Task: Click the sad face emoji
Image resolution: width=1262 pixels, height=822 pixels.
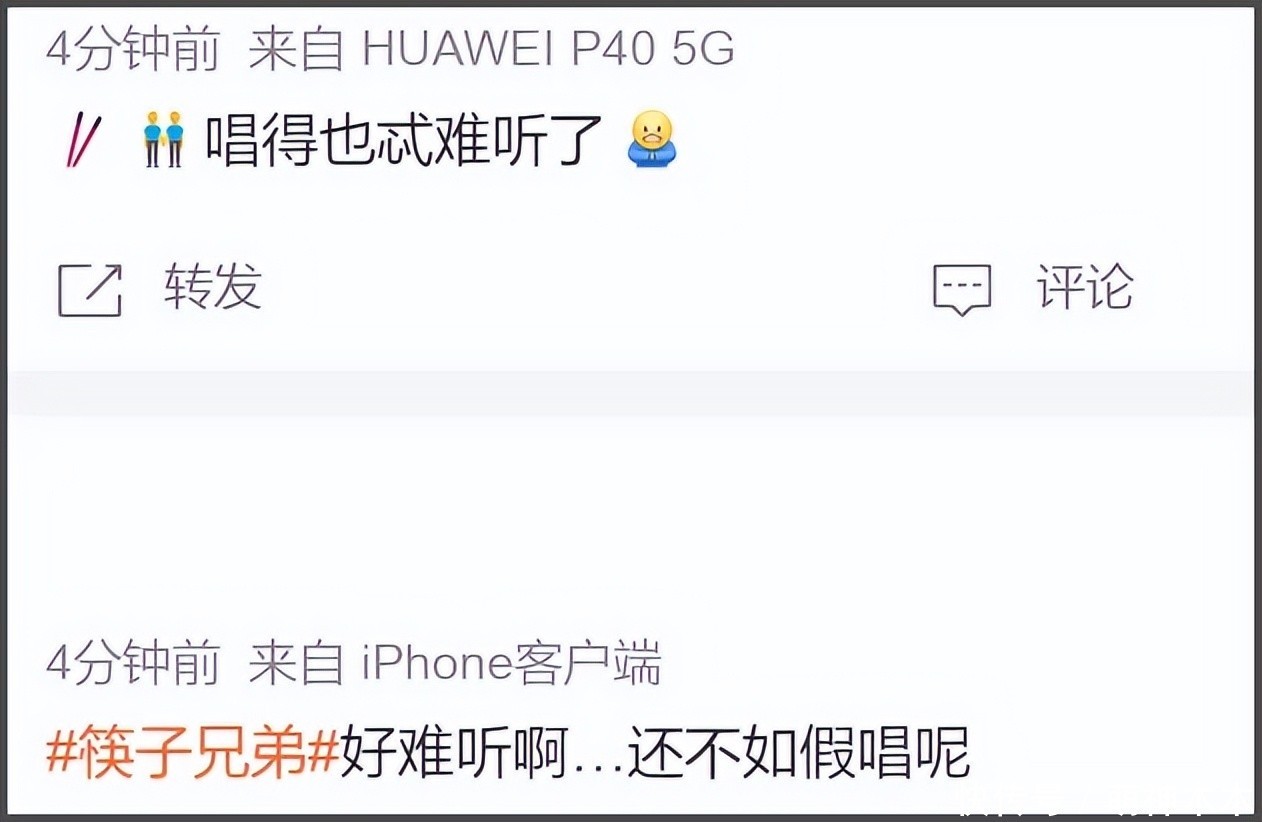Action: tap(652, 139)
